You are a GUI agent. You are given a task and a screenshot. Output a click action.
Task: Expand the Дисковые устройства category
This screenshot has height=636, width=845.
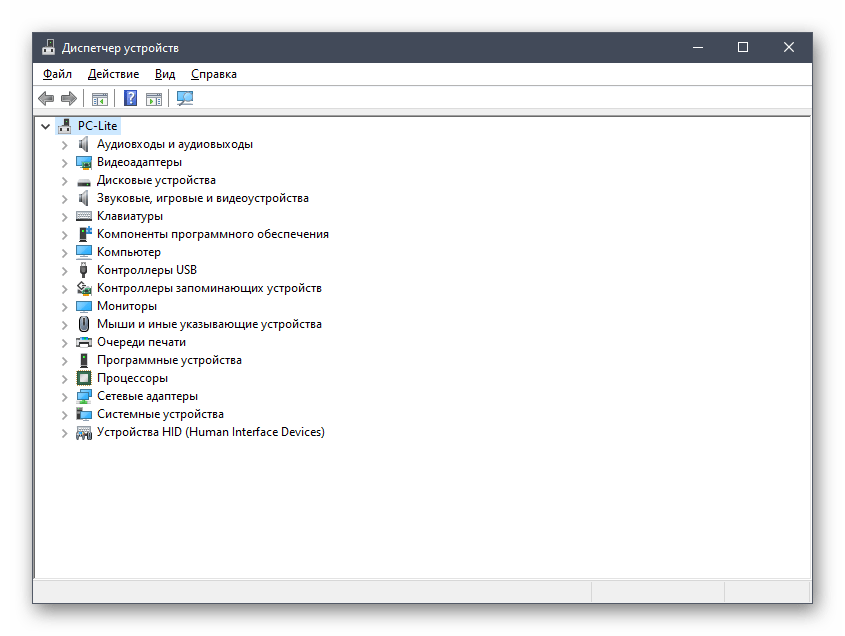(x=65, y=181)
